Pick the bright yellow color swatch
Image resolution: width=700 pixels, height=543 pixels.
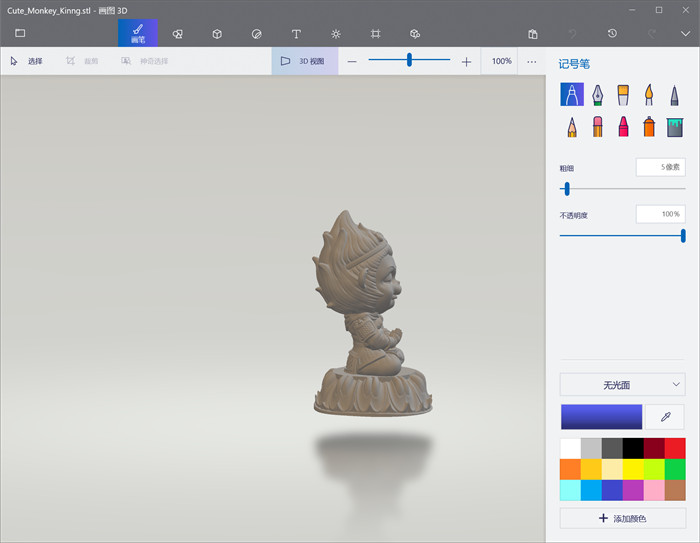(633, 469)
